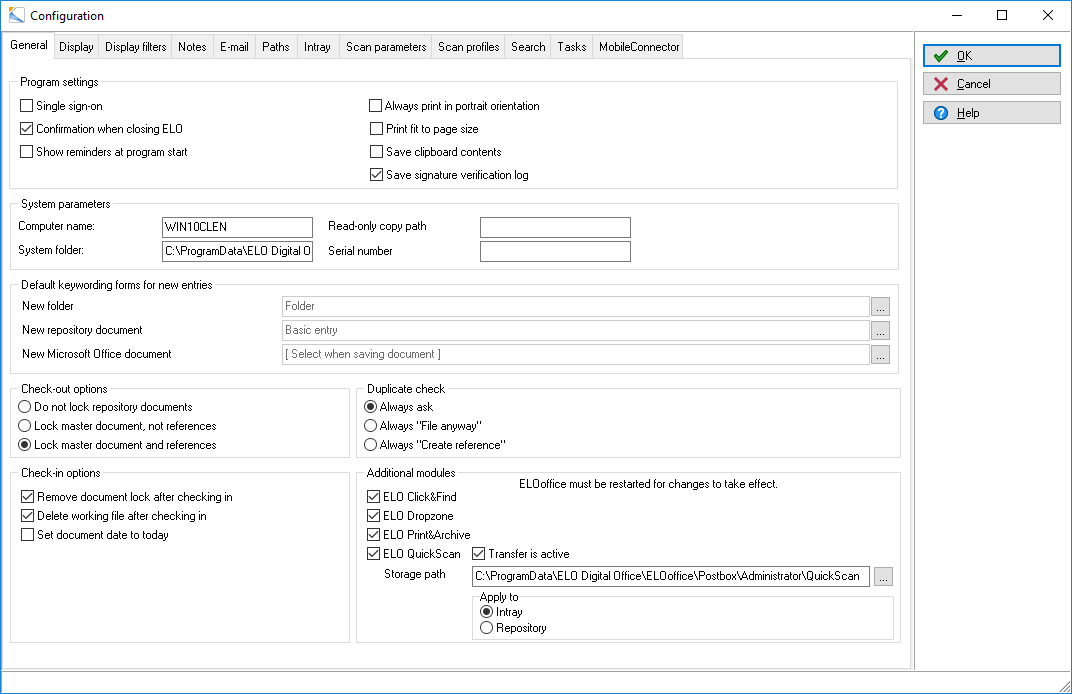Go to the Notes tab
The height and width of the screenshot is (694, 1072).
192,46
